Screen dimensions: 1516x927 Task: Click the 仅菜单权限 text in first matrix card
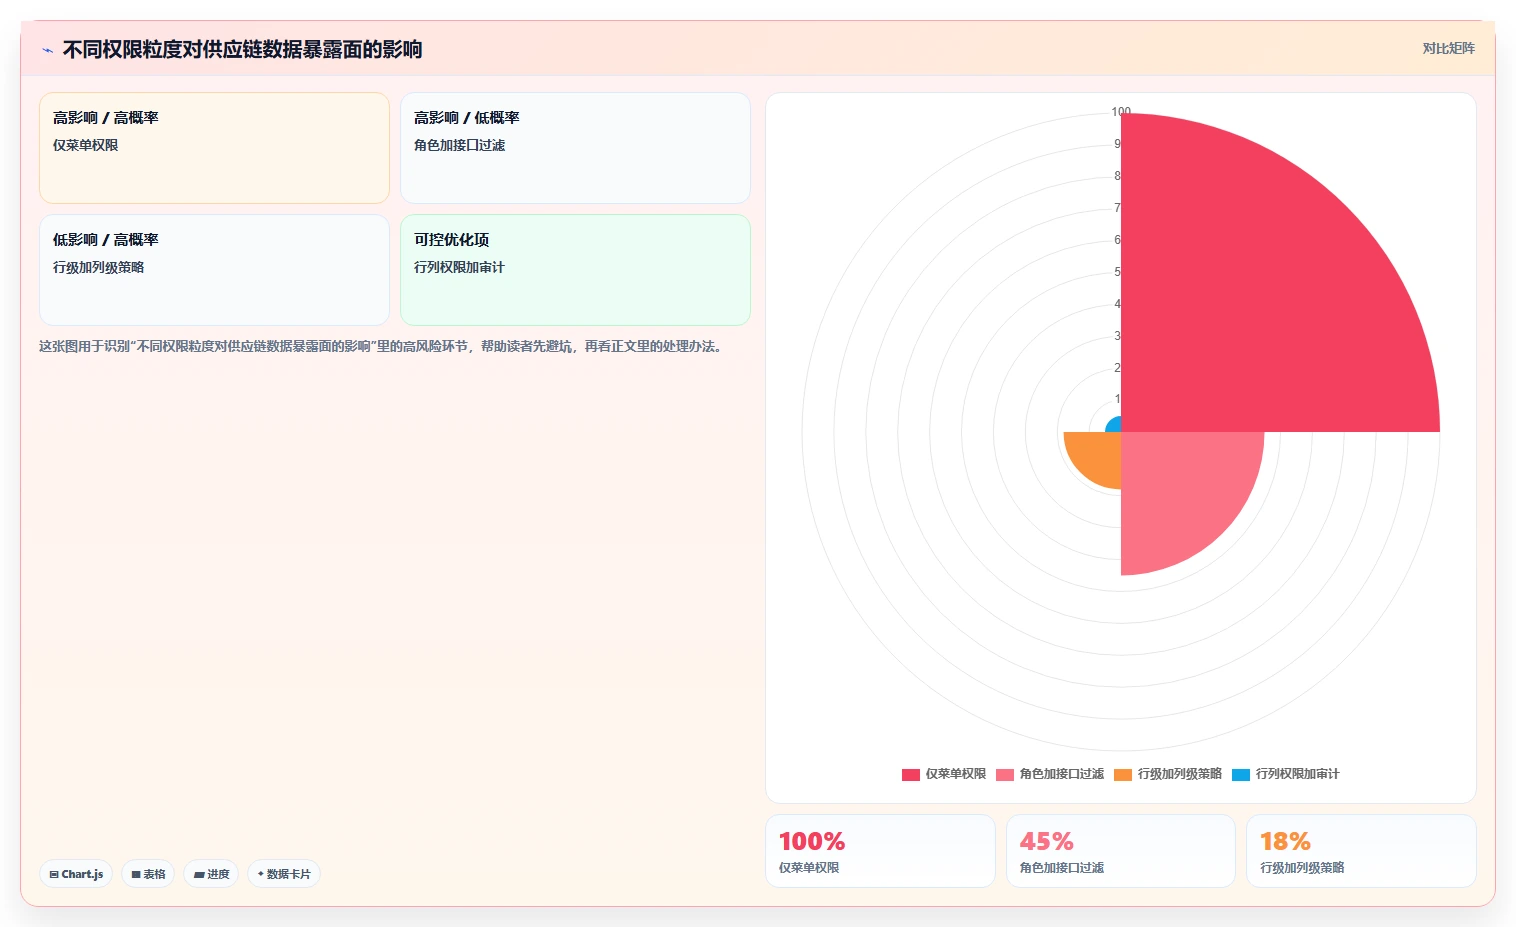click(85, 145)
